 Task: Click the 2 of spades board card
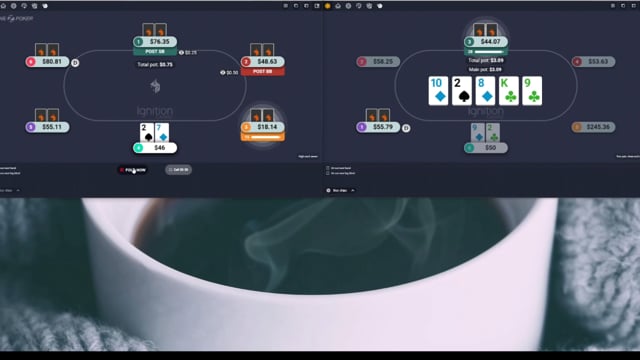pos(462,91)
